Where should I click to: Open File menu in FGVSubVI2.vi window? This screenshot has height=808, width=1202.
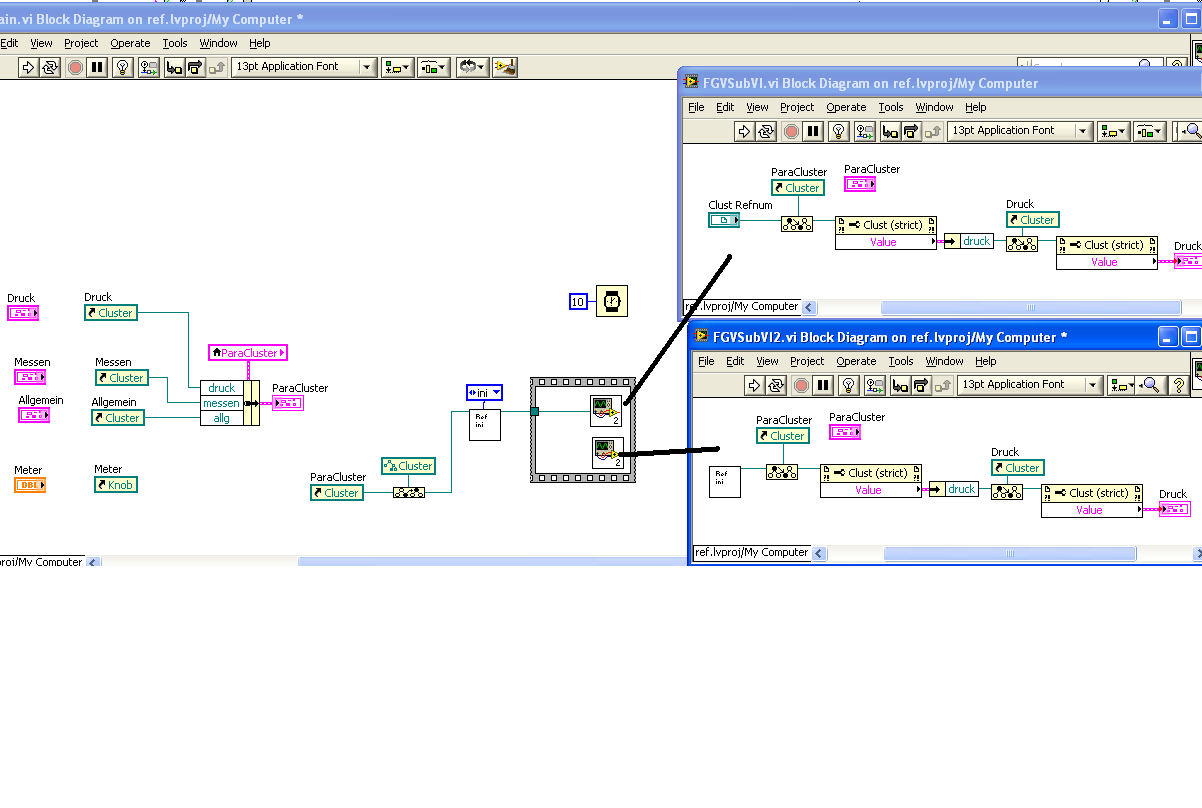tap(706, 361)
